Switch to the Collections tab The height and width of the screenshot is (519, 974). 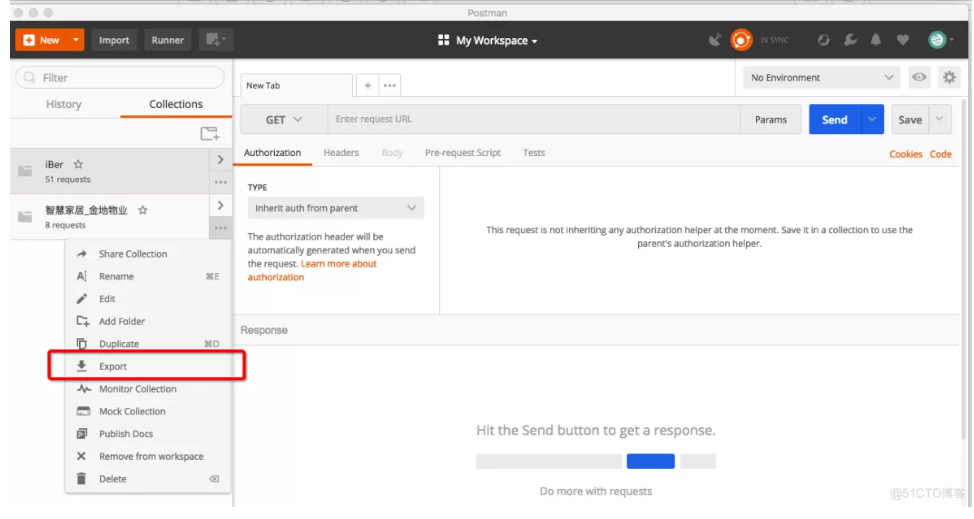click(x=176, y=104)
